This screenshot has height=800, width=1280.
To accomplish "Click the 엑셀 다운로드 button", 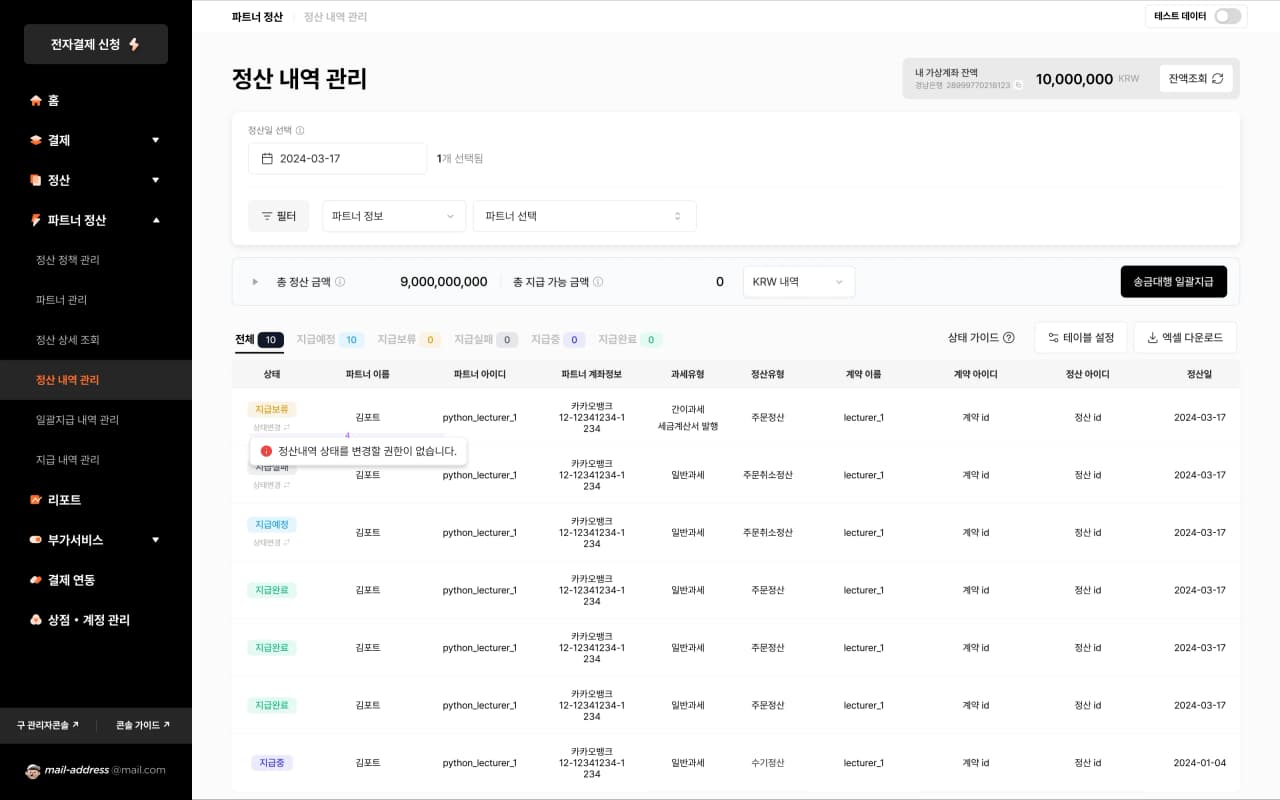I will (1185, 338).
